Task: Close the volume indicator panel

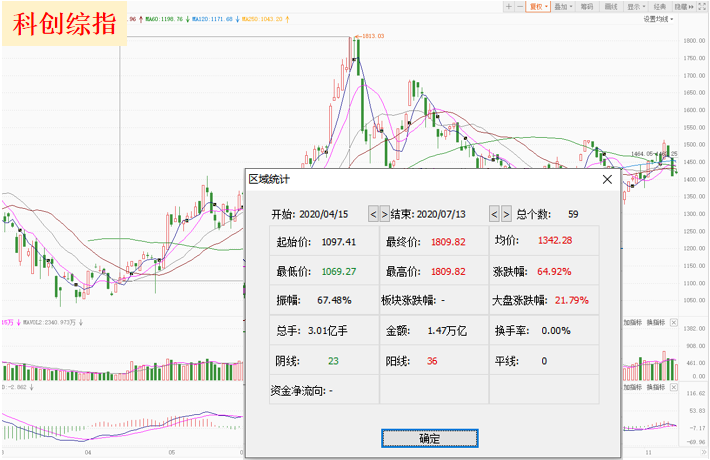Action: (674, 322)
